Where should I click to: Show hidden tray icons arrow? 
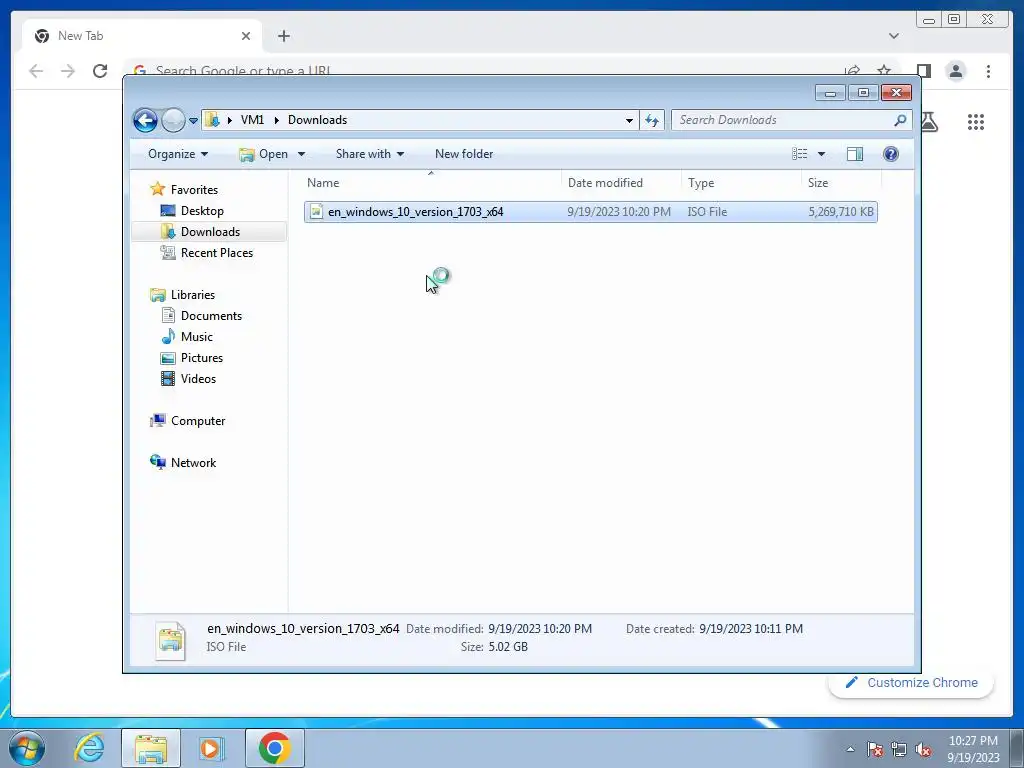[x=850, y=749]
